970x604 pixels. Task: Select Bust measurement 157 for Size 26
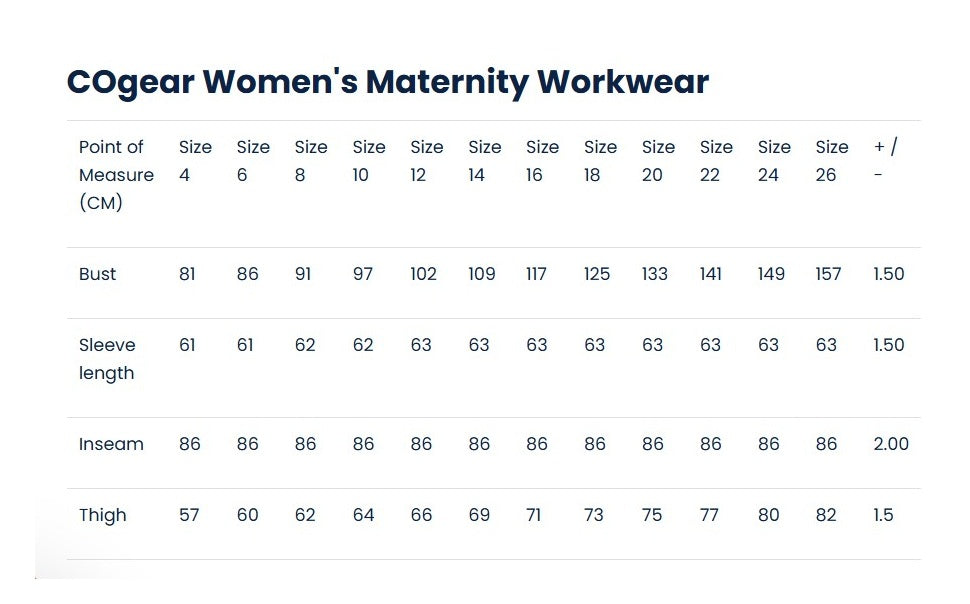pyautogui.click(x=828, y=274)
